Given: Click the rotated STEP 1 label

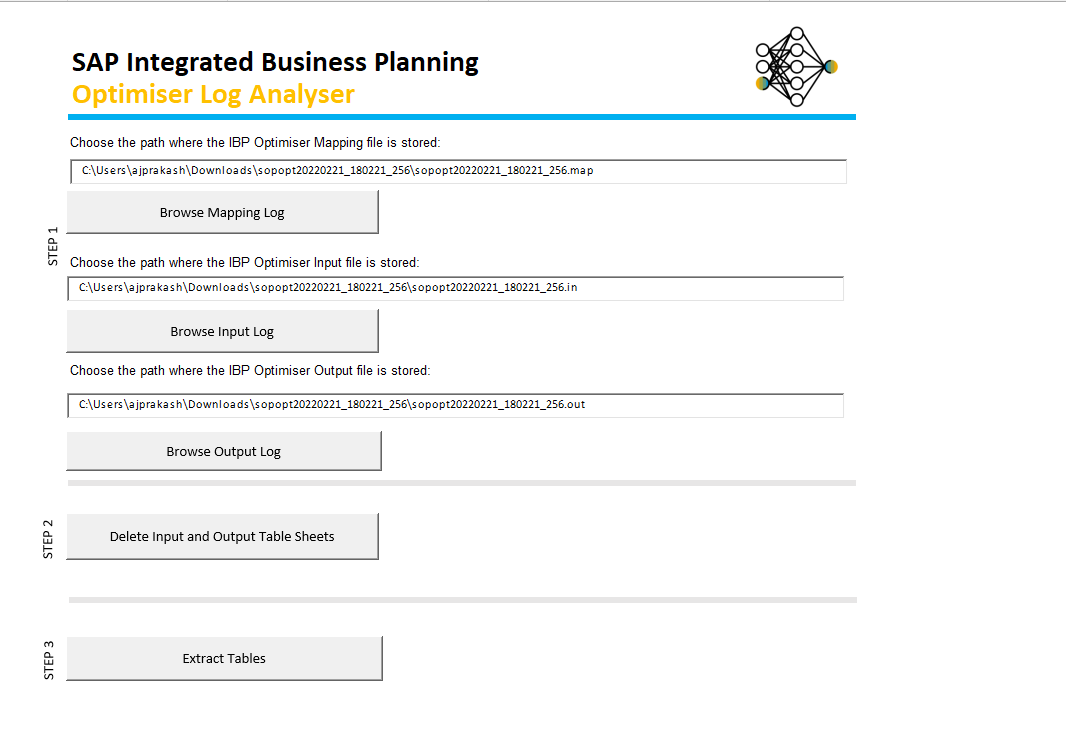Looking at the screenshot, I should click(x=53, y=246).
